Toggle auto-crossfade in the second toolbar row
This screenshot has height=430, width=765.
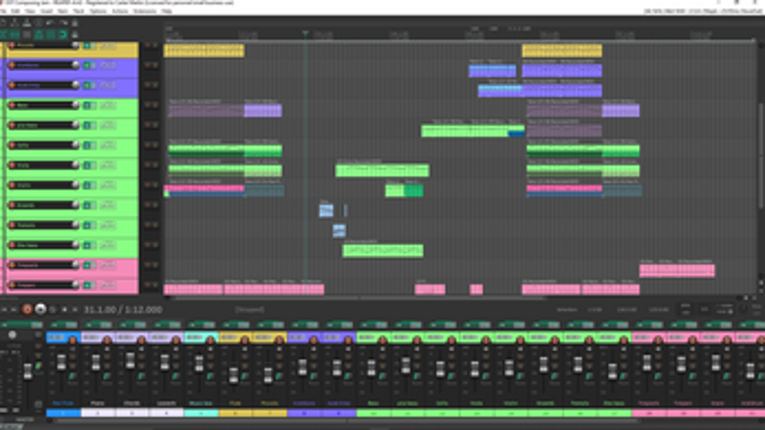tap(3, 35)
